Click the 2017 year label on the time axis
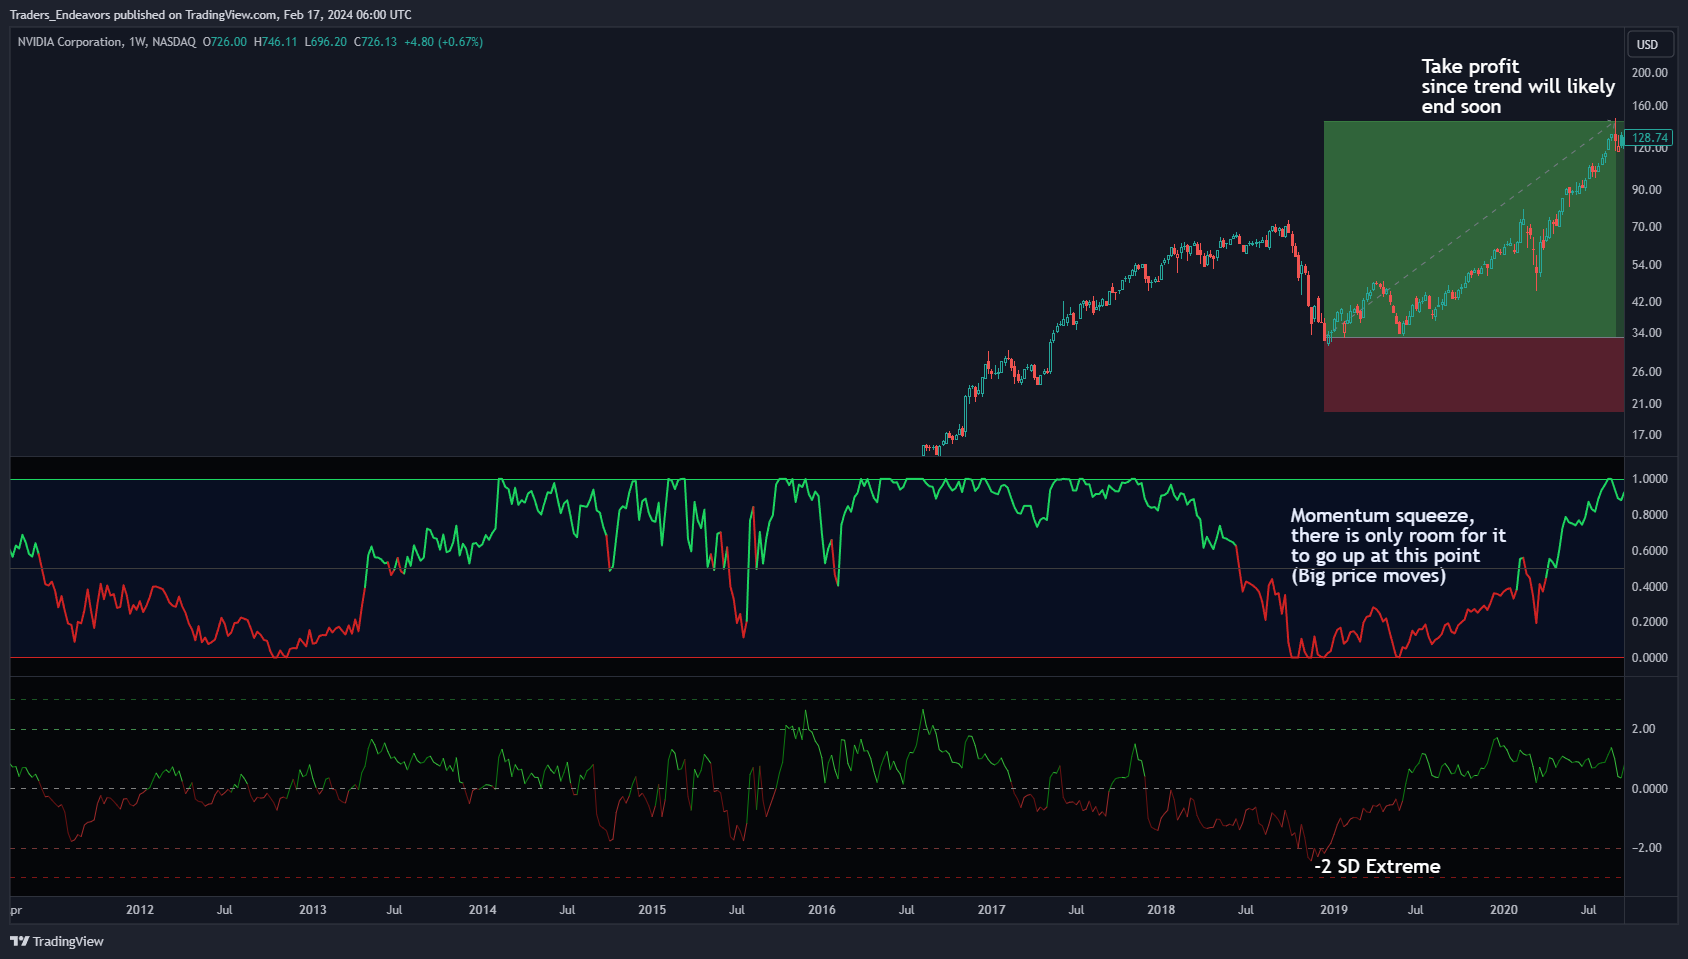Viewport: 1688px width, 959px height. click(x=992, y=910)
